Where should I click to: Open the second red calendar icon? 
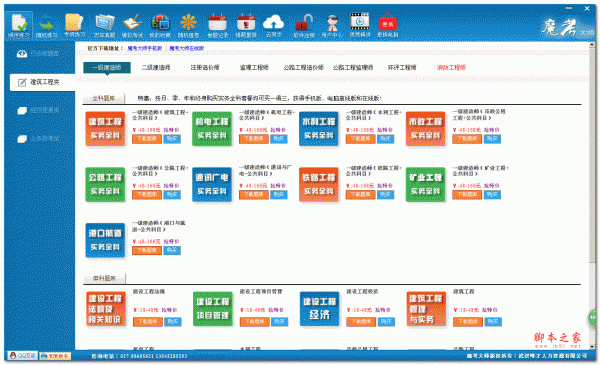(246, 25)
